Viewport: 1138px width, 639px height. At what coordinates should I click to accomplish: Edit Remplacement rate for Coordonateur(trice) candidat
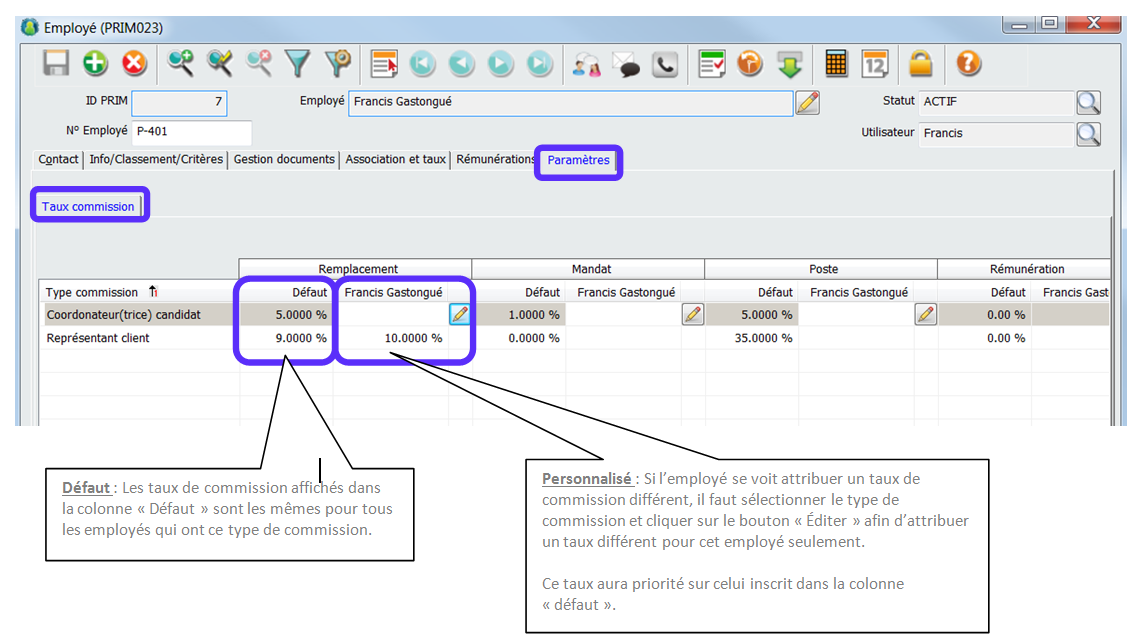point(459,315)
